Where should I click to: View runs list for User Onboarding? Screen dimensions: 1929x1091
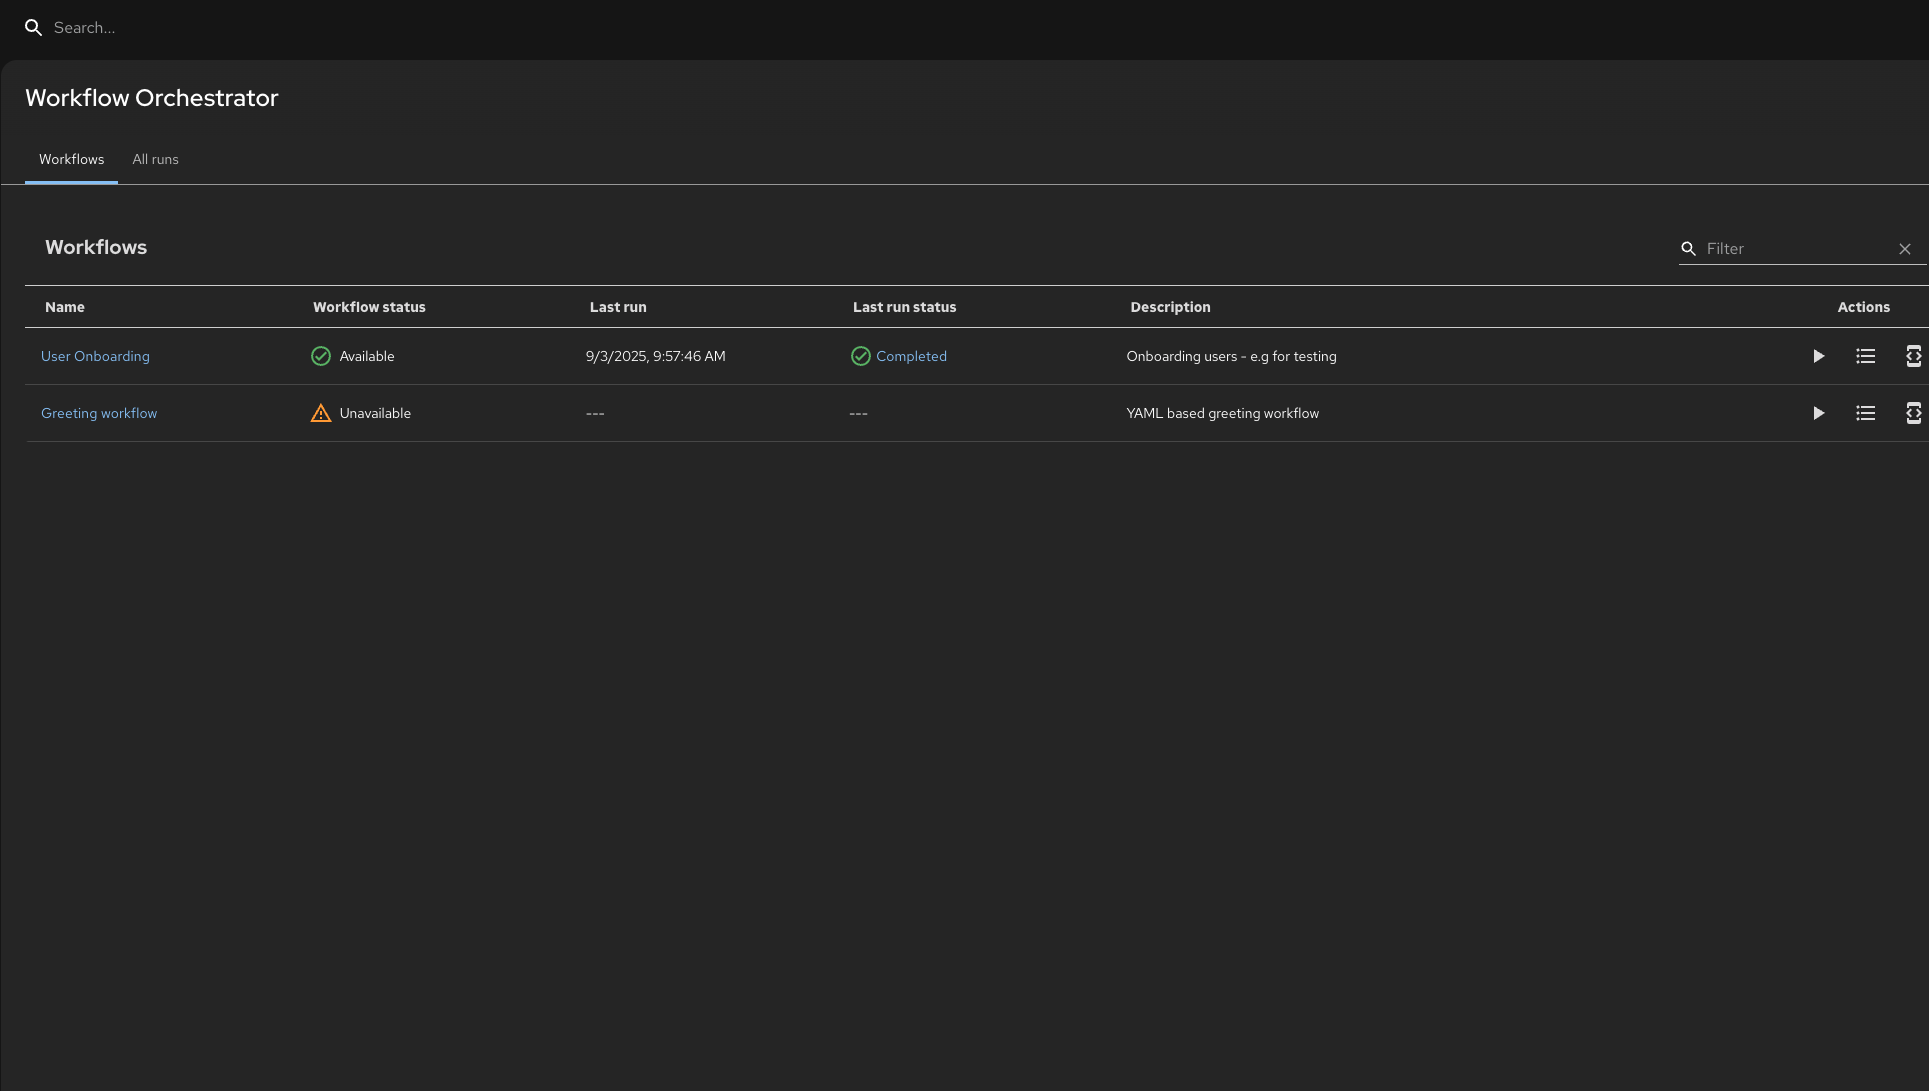(x=1865, y=356)
